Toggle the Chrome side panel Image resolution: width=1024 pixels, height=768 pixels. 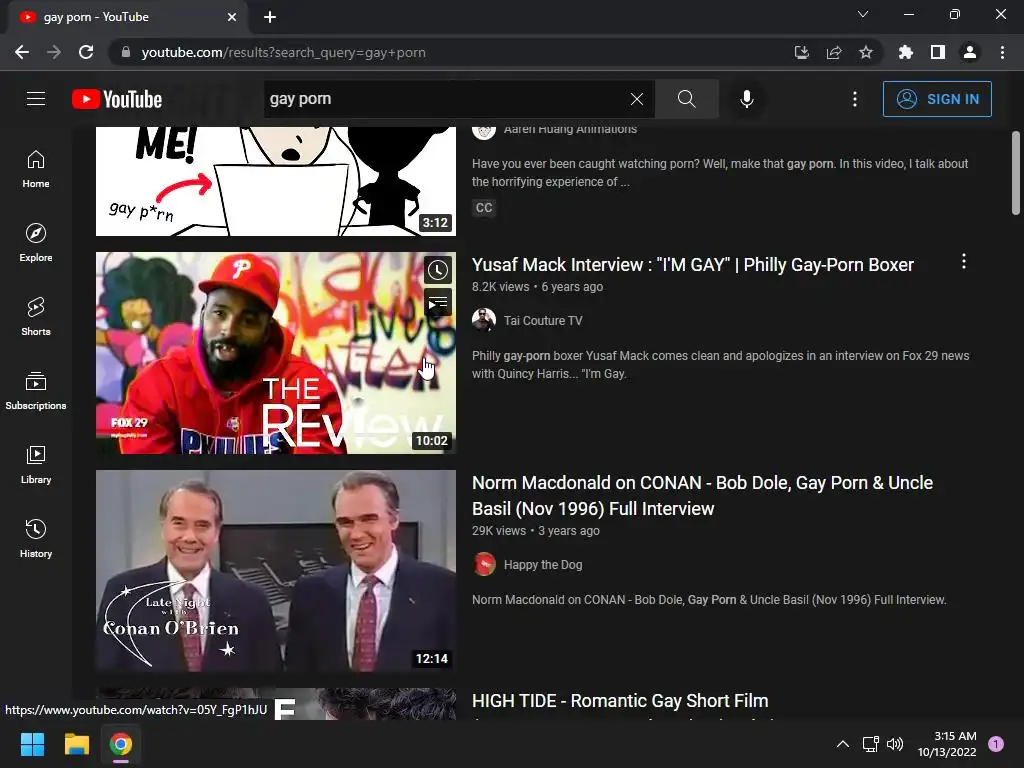pos(938,52)
